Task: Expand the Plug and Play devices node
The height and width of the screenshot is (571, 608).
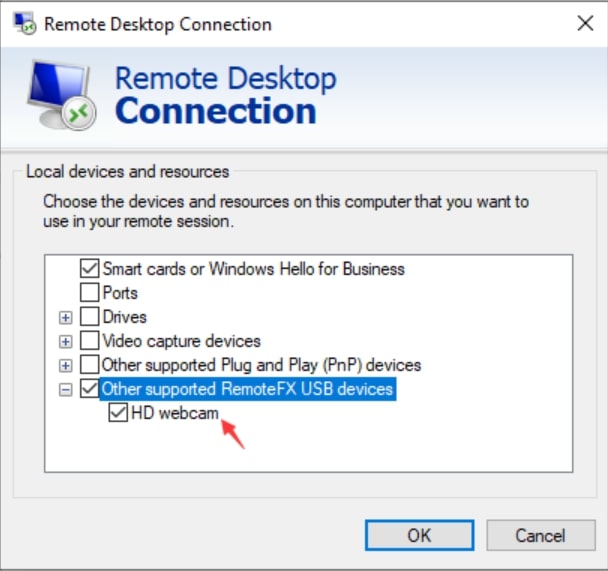Action: click(x=66, y=365)
